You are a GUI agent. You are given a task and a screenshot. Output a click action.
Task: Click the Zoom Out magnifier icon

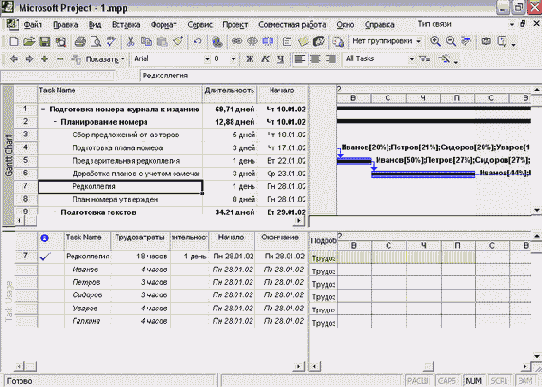tap(451, 41)
